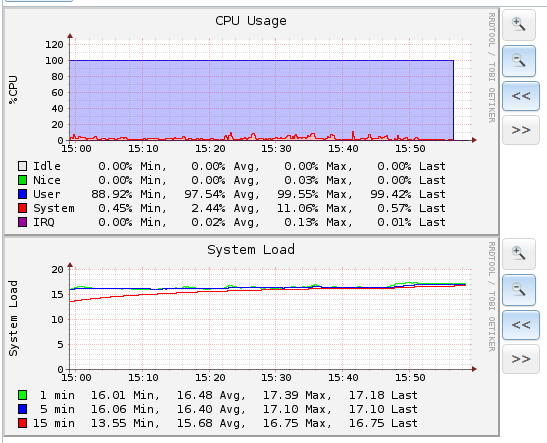Click the 15:50 time label on System Load graph
This screenshot has height=443, width=547.
tap(410, 377)
